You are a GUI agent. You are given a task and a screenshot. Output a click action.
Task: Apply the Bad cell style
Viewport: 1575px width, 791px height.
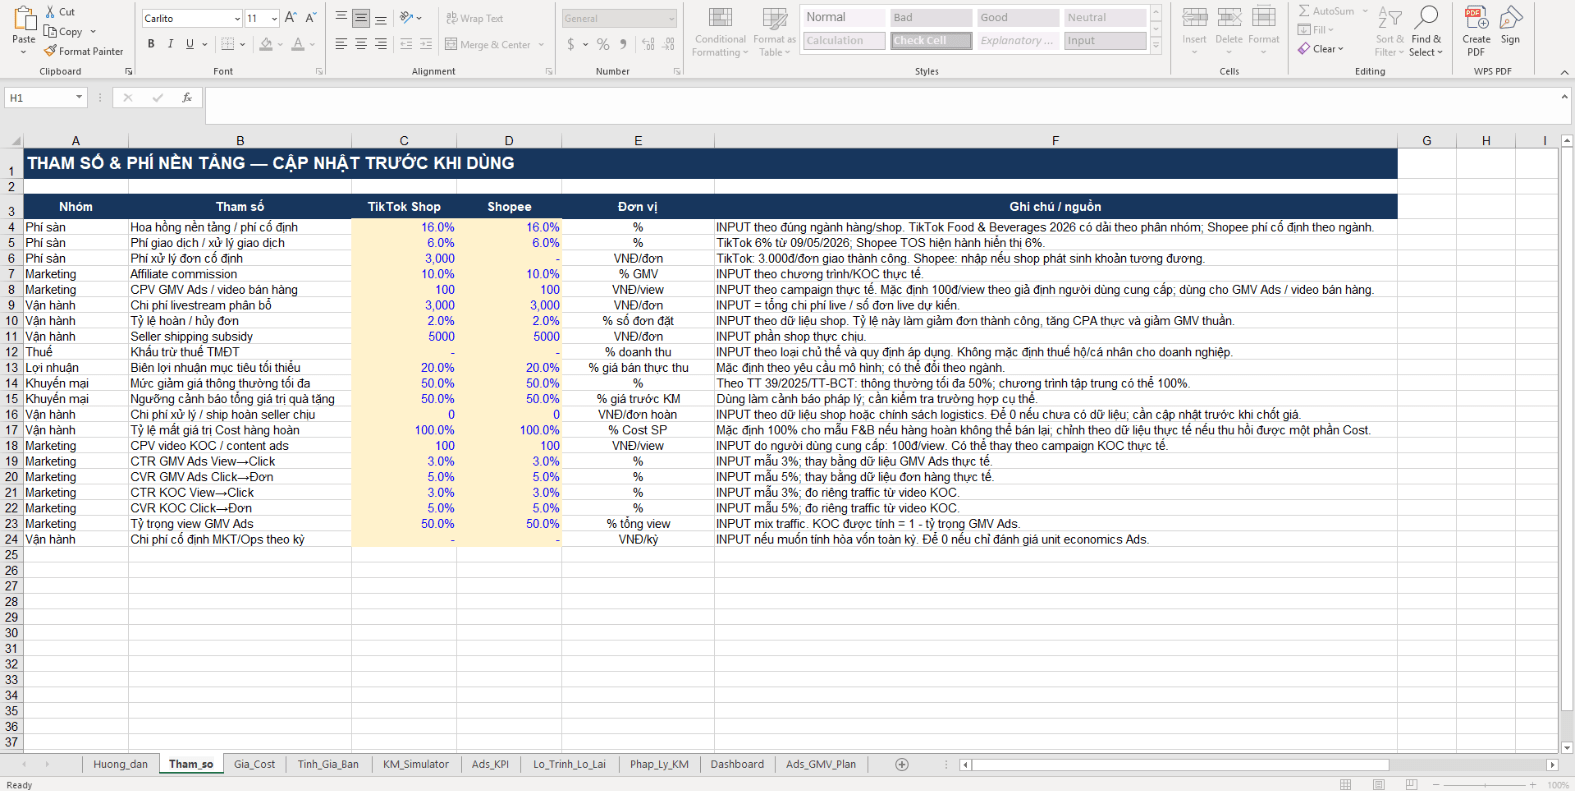931,18
